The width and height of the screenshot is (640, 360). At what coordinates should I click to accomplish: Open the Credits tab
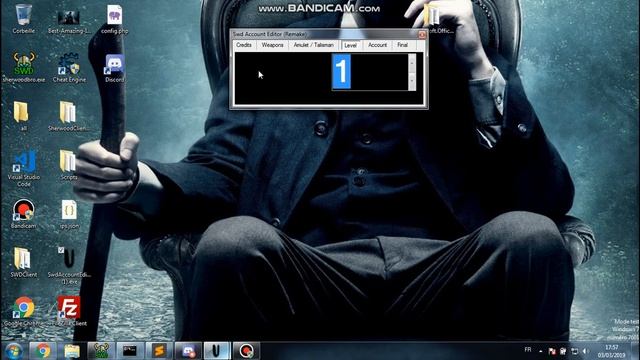(244, 45)
